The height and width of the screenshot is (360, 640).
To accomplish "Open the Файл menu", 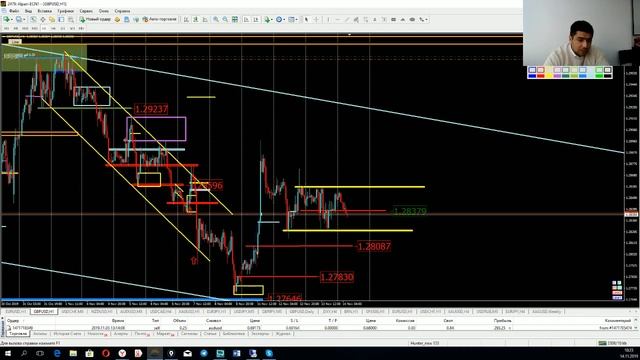I will point(13,11).
